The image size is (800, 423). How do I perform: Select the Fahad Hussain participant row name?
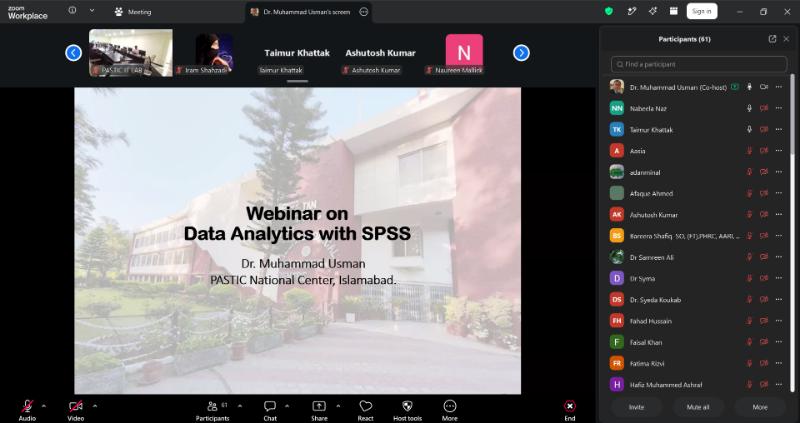[x=651, y=321]
